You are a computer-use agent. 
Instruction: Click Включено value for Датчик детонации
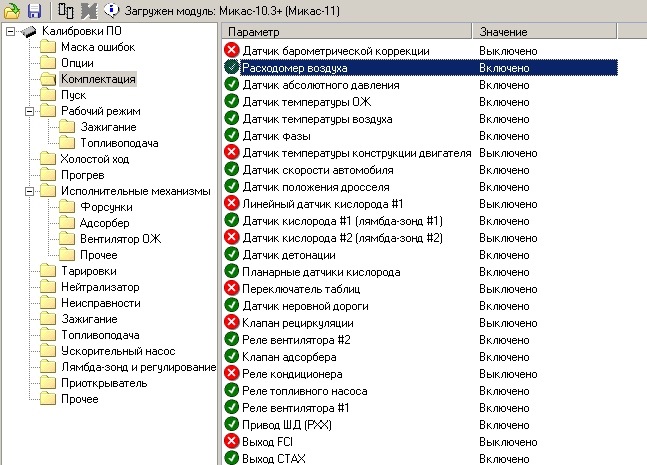coord(504,255)
